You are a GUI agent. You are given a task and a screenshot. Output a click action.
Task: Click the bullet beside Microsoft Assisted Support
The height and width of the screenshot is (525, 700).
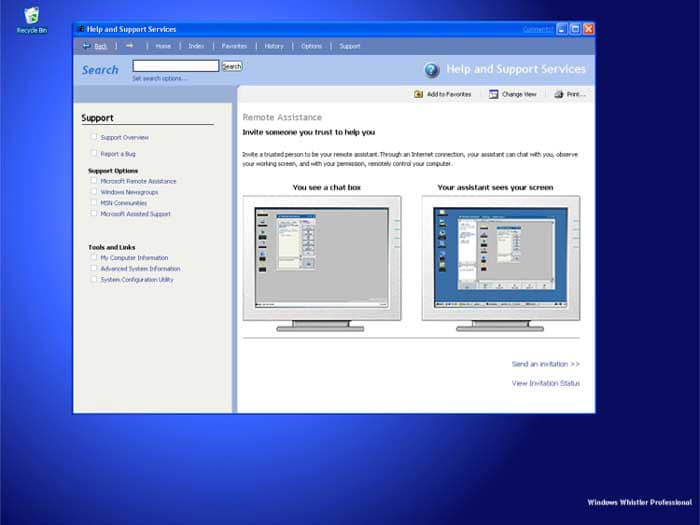(x=93, y=213)
